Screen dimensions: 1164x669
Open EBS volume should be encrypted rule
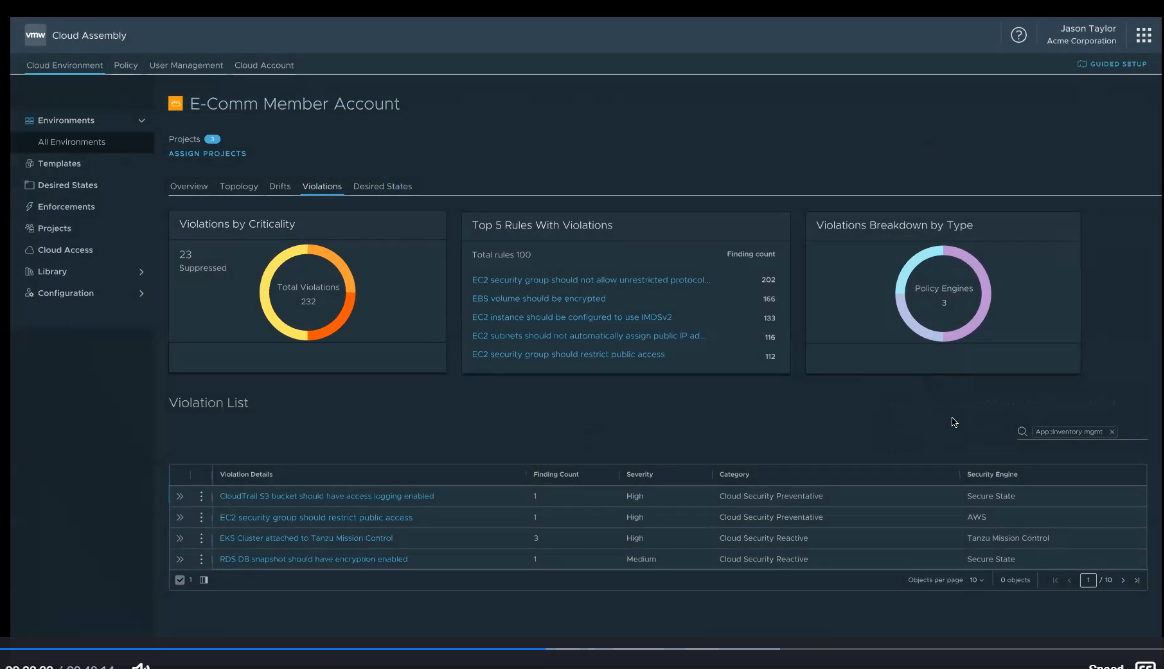(538, 299)
